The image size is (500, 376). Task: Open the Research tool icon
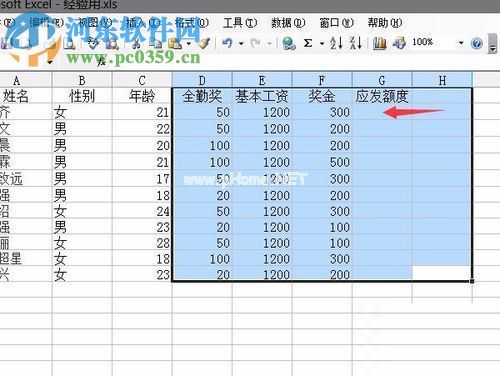coord(113,43)
